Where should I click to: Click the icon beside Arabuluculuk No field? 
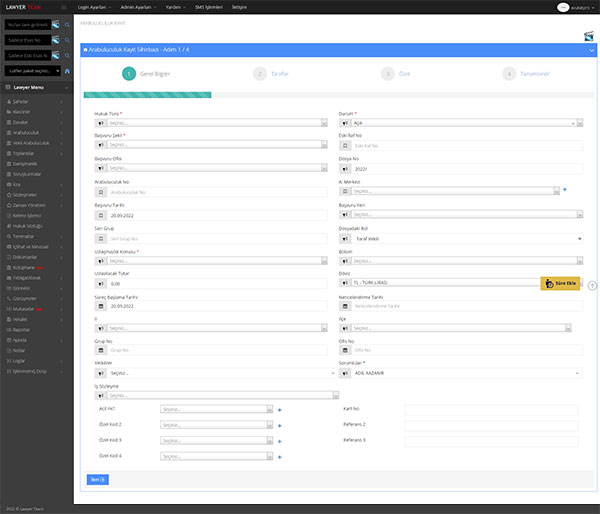tap(101, 192)
